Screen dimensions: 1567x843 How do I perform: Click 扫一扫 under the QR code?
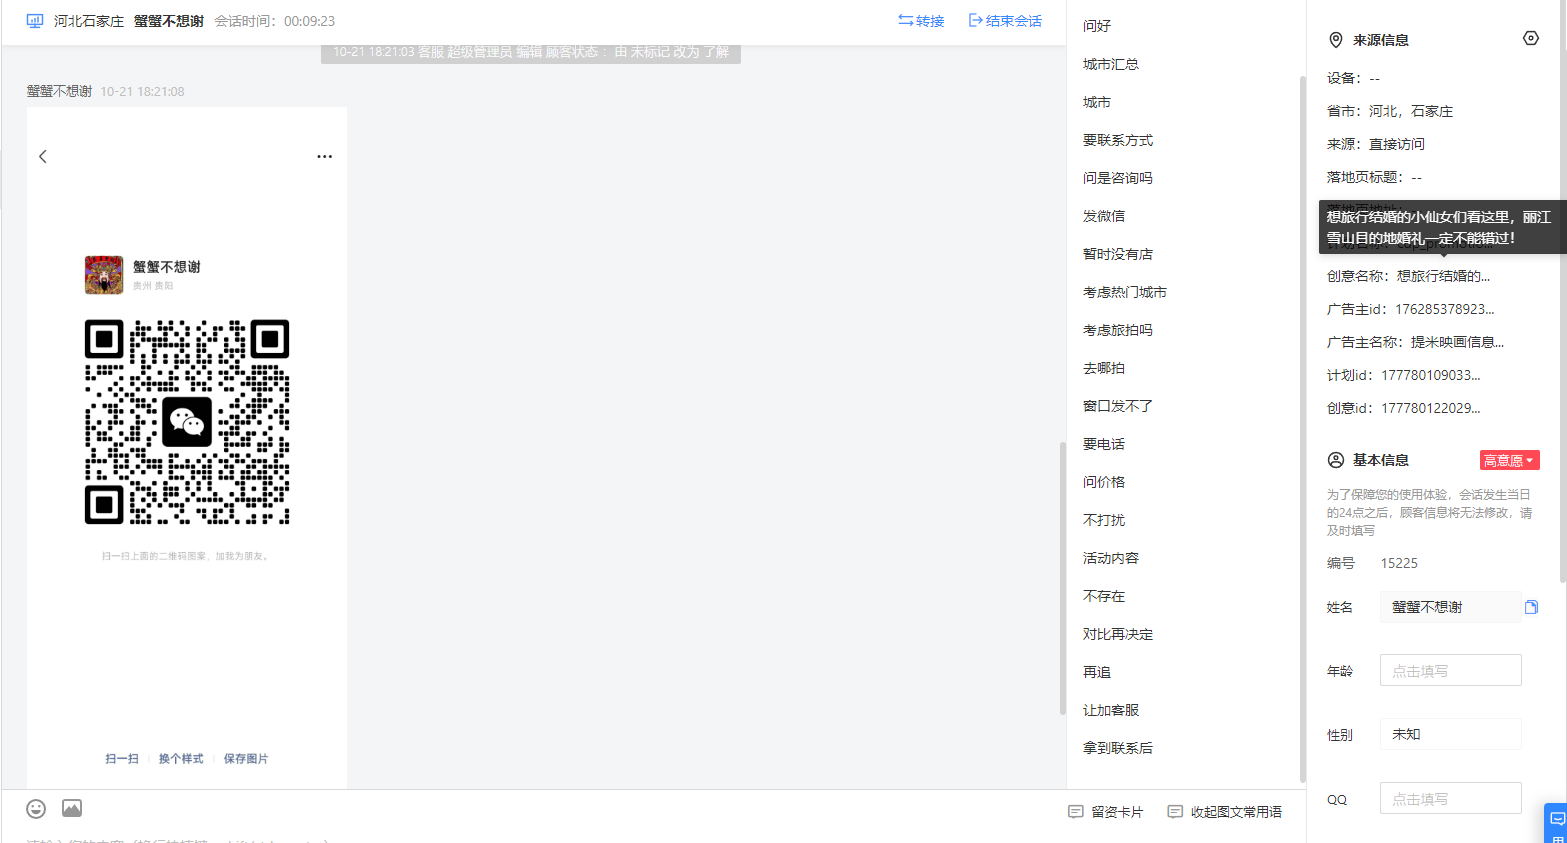pos(122,759)
